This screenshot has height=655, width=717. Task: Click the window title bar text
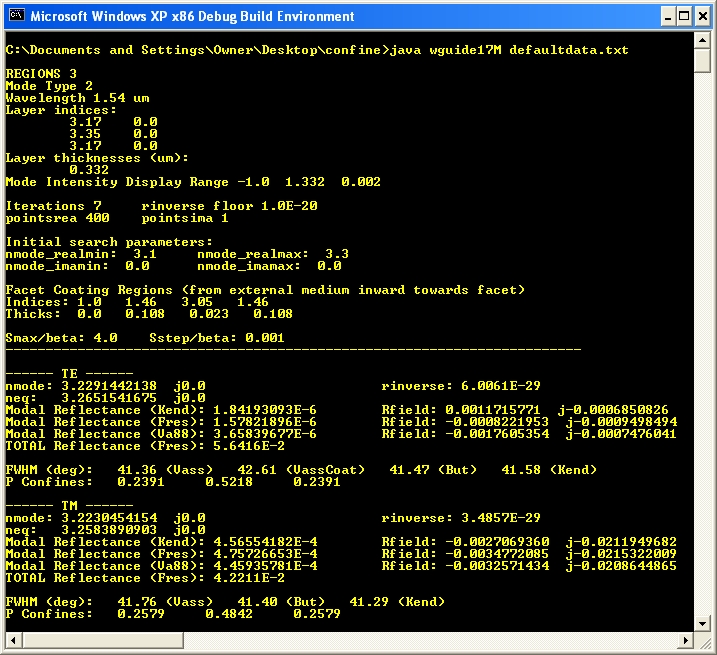point(192,16)
